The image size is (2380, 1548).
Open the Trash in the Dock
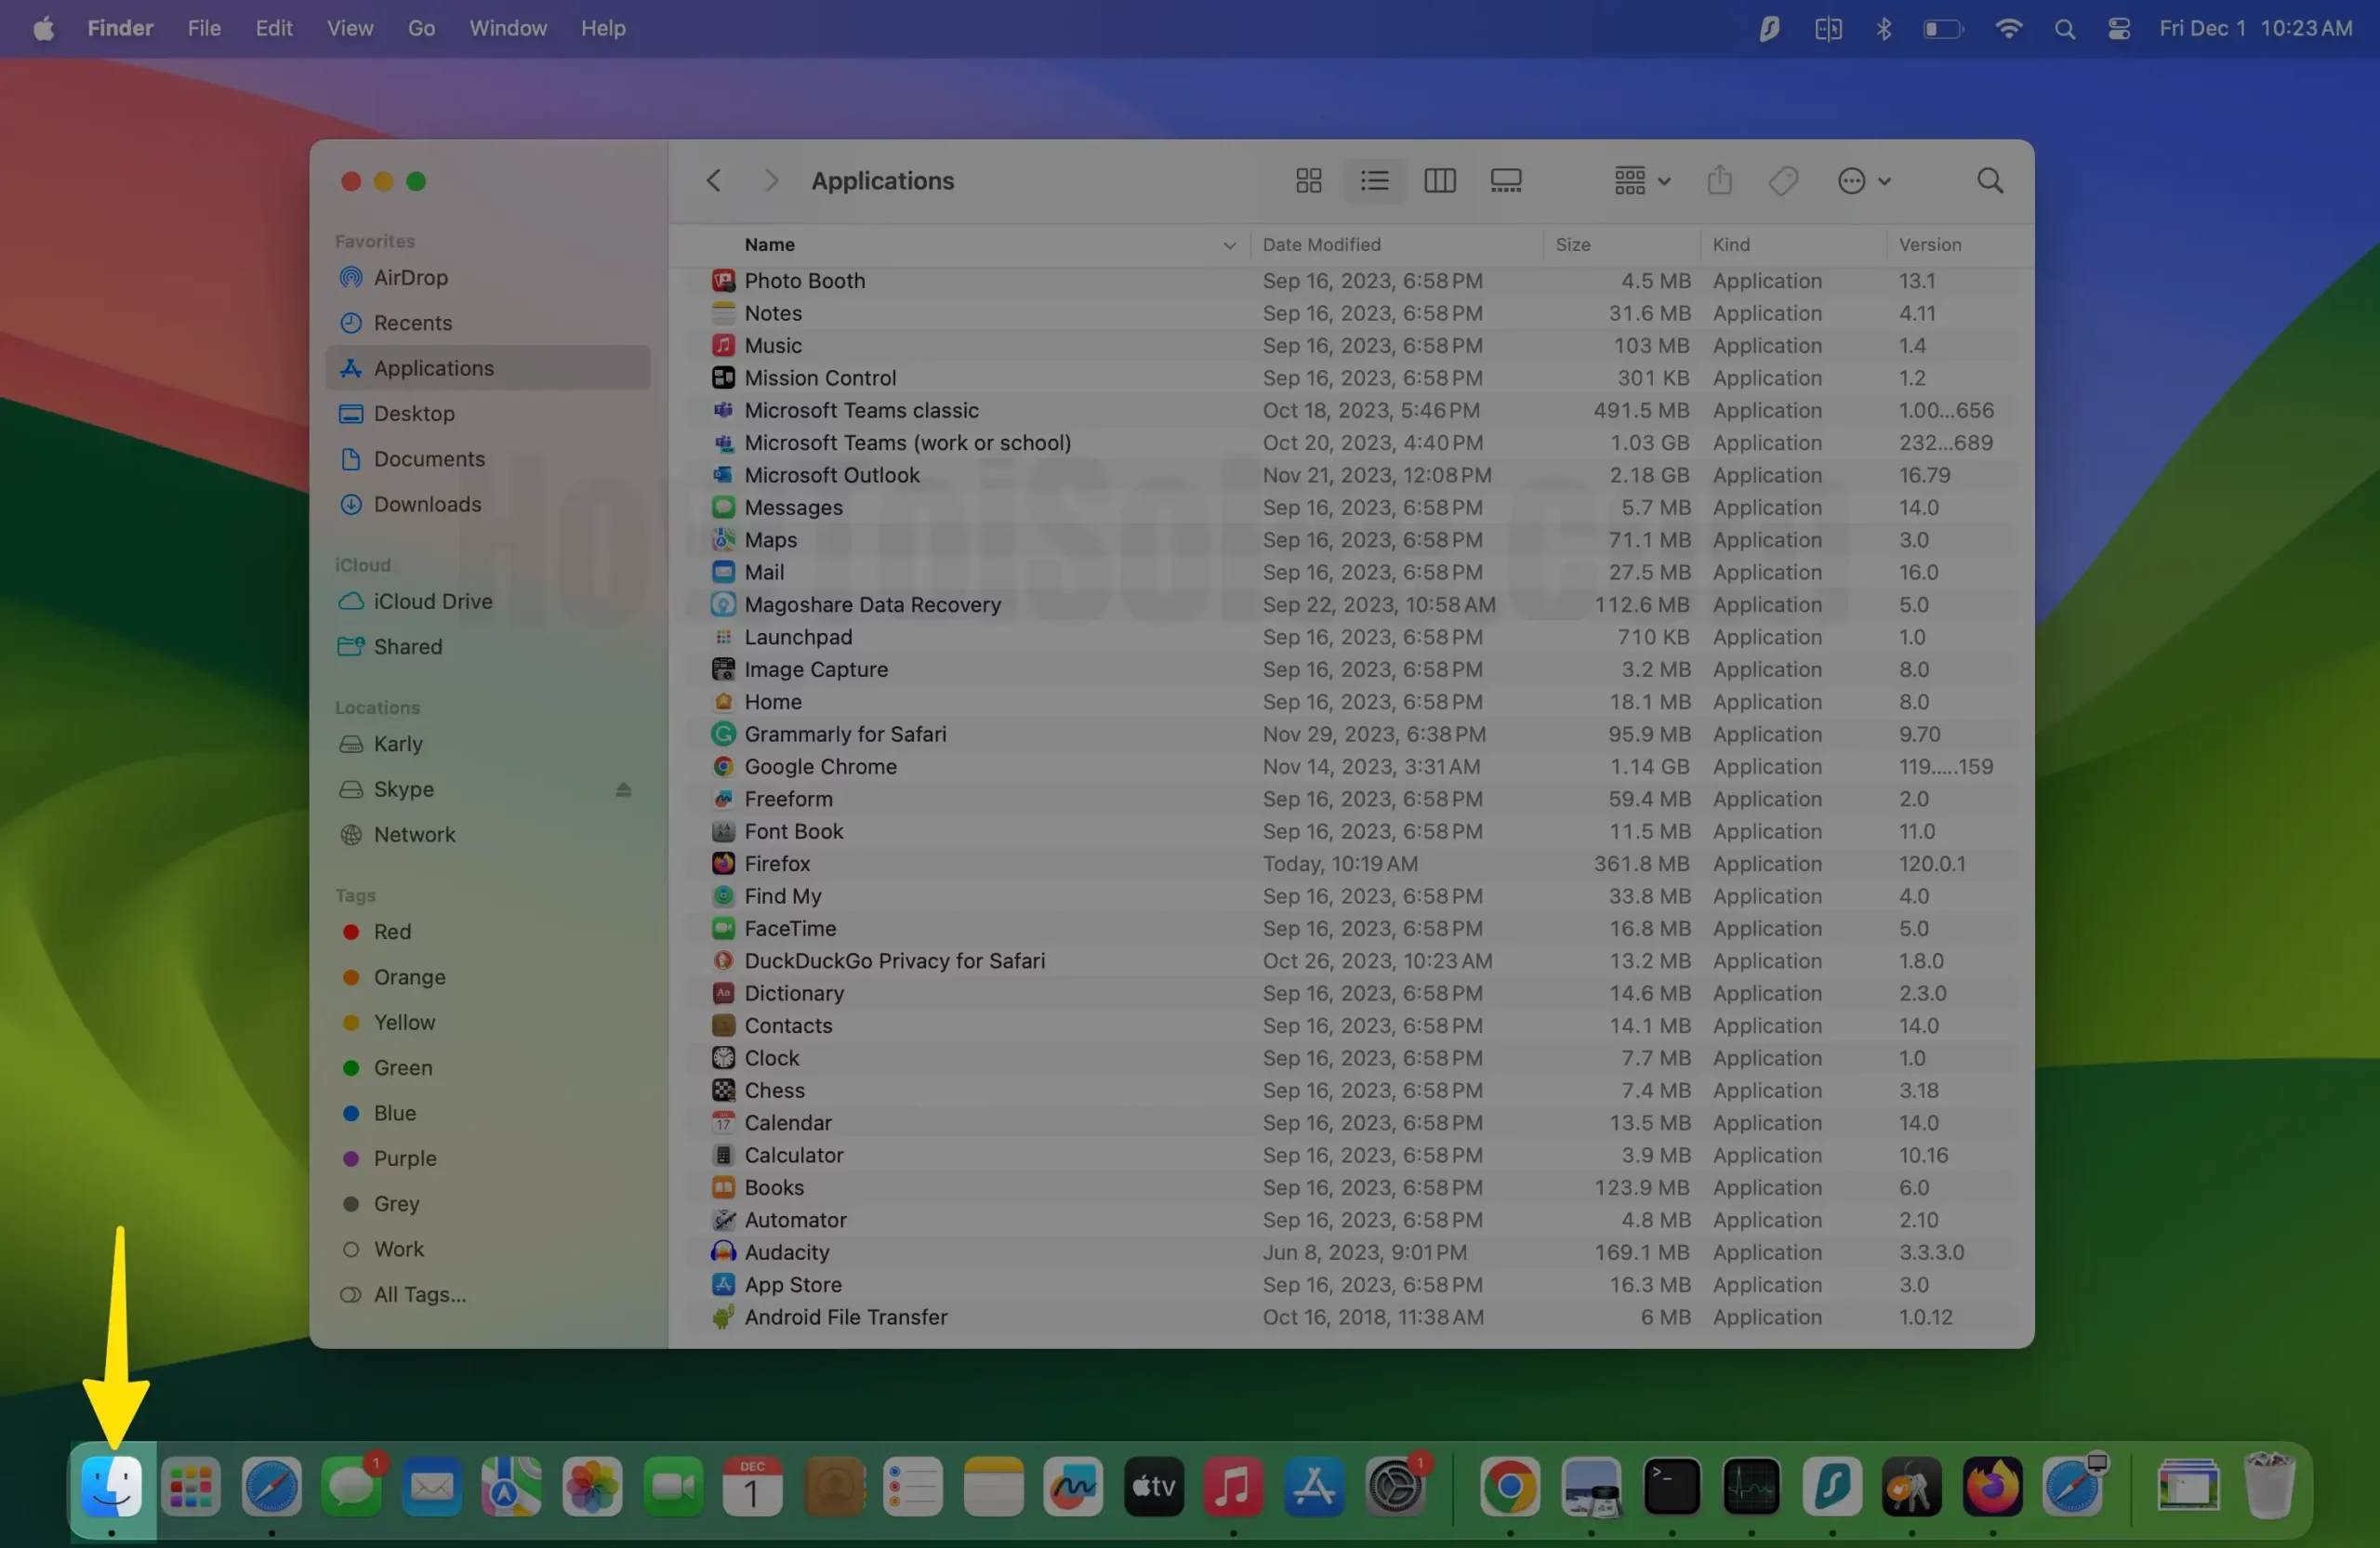2269,1485
